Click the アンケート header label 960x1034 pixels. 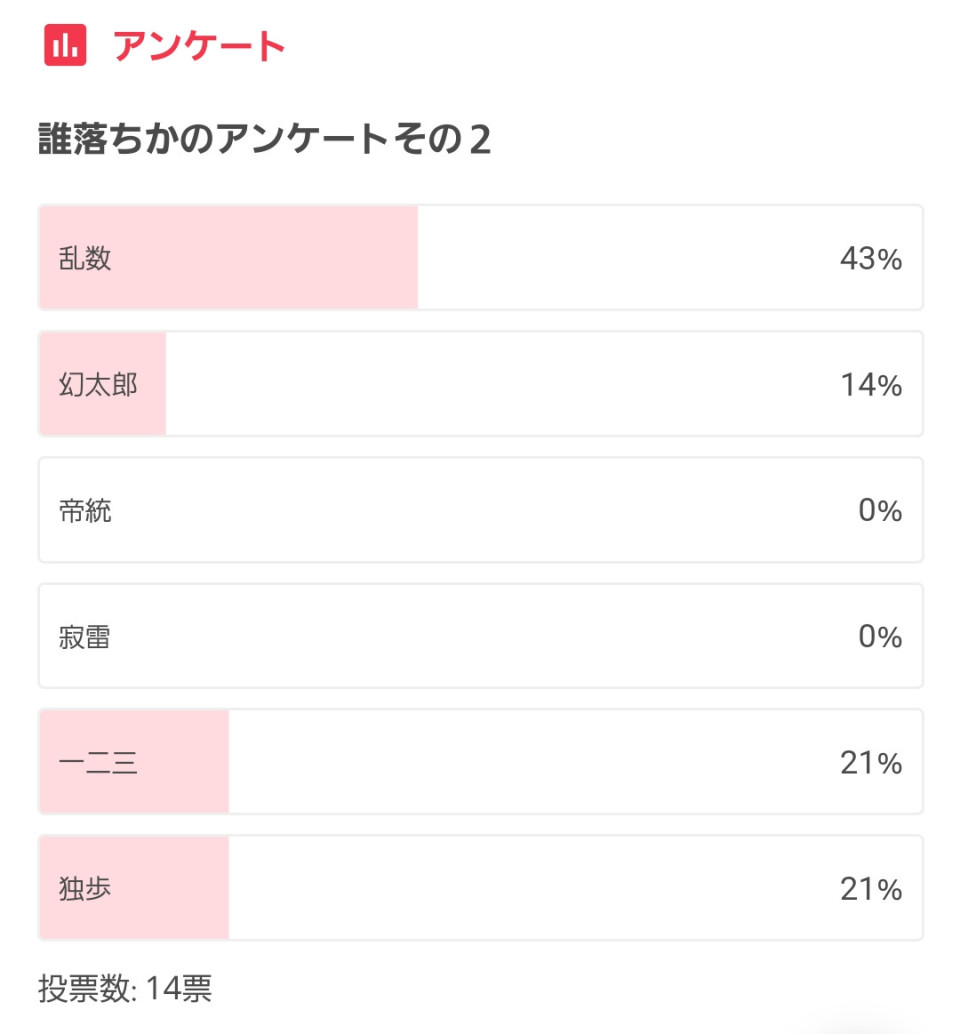pyautogui.click(x=198, y=46)
